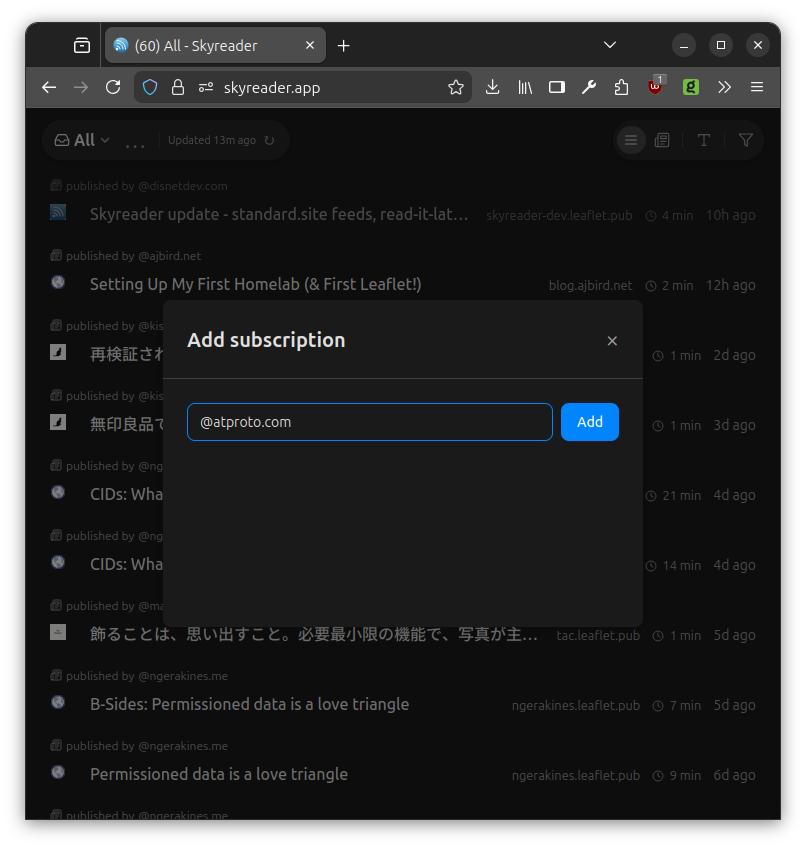Switch to the compact list view toggle
The width and height of the screenshot is (806, 848).
[631, 141]
